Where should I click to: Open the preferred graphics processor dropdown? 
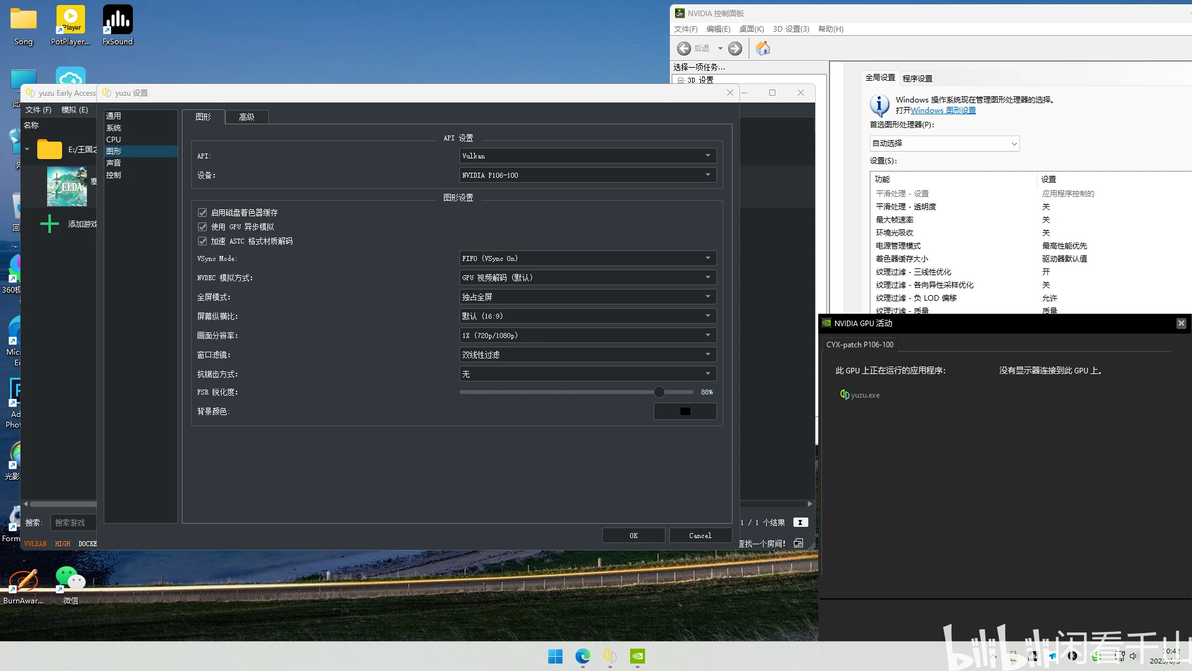[x=944, y=143]
